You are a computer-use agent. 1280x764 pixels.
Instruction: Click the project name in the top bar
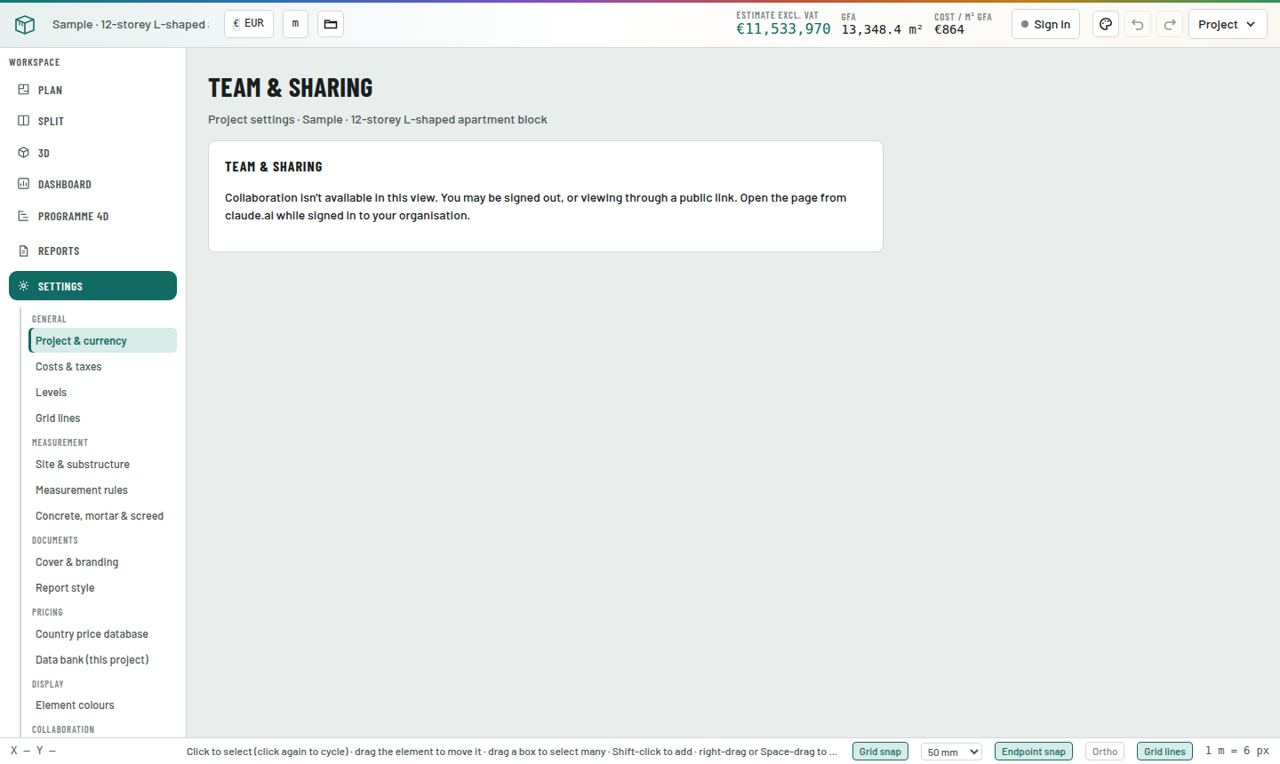point(130,24)
